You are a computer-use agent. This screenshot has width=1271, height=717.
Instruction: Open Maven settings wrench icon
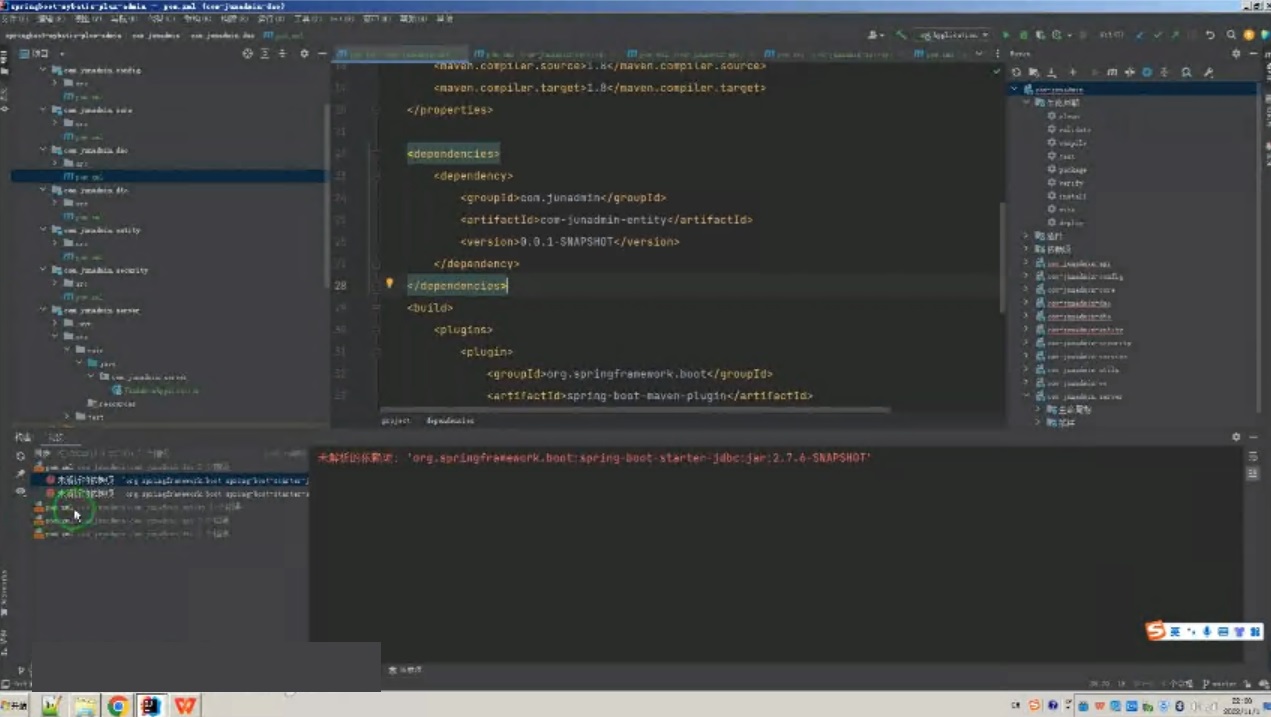pyautogui.click(x=1208, y=72)
